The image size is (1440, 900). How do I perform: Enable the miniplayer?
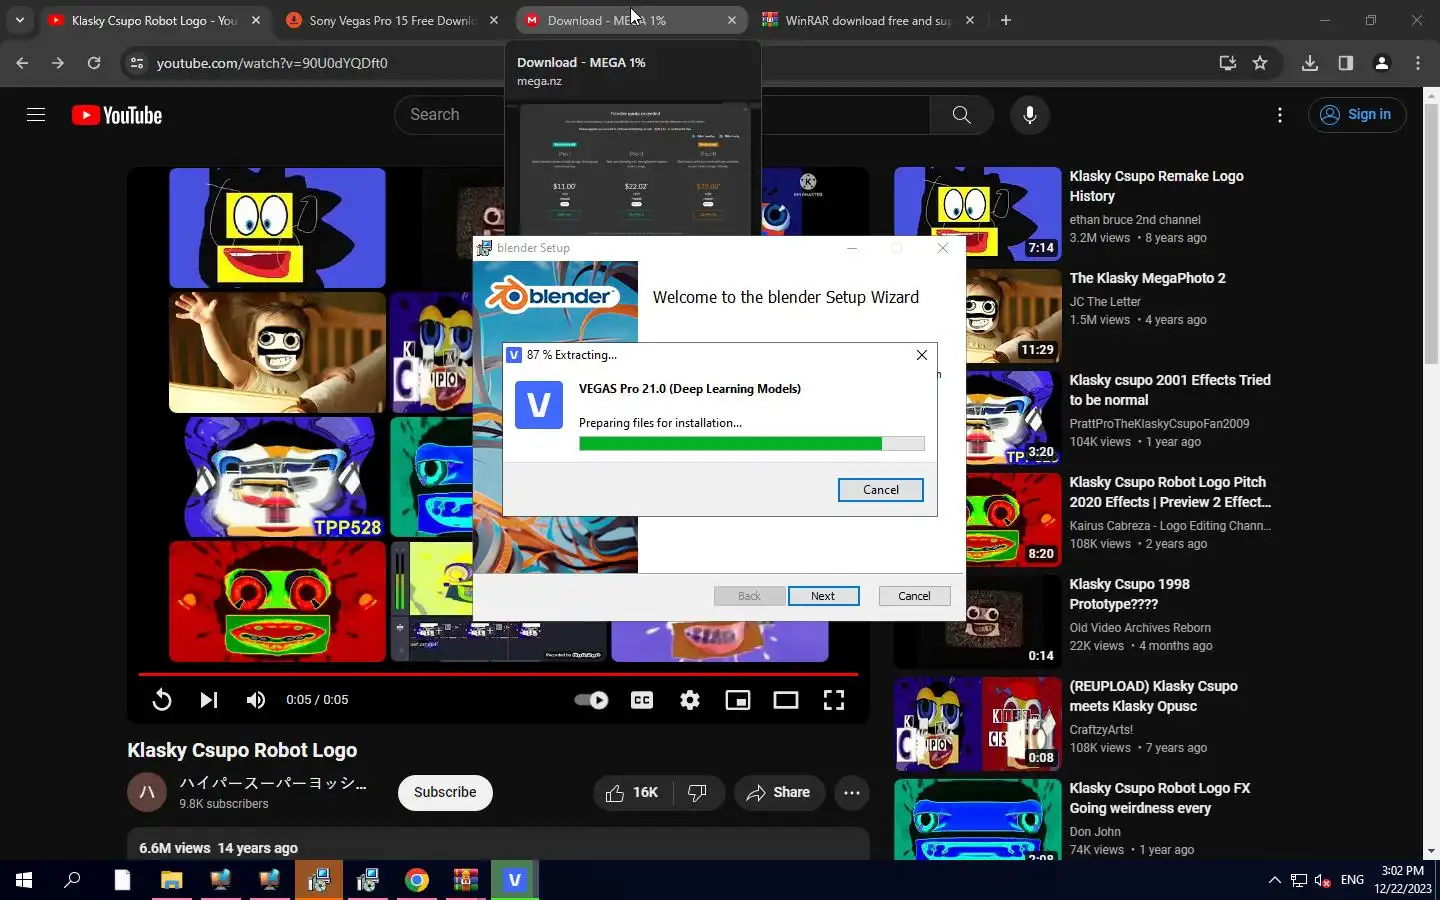738,700
